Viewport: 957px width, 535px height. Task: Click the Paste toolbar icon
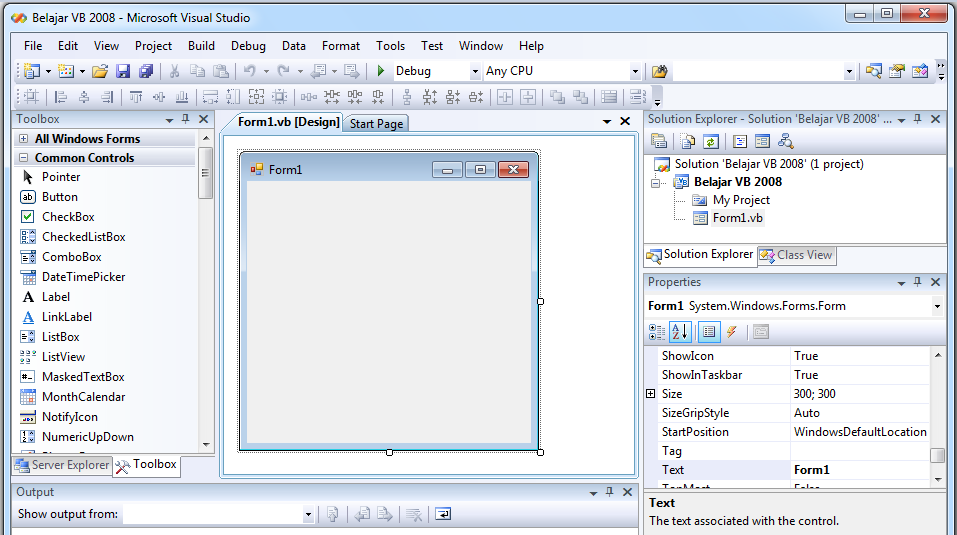coord(220,71)
